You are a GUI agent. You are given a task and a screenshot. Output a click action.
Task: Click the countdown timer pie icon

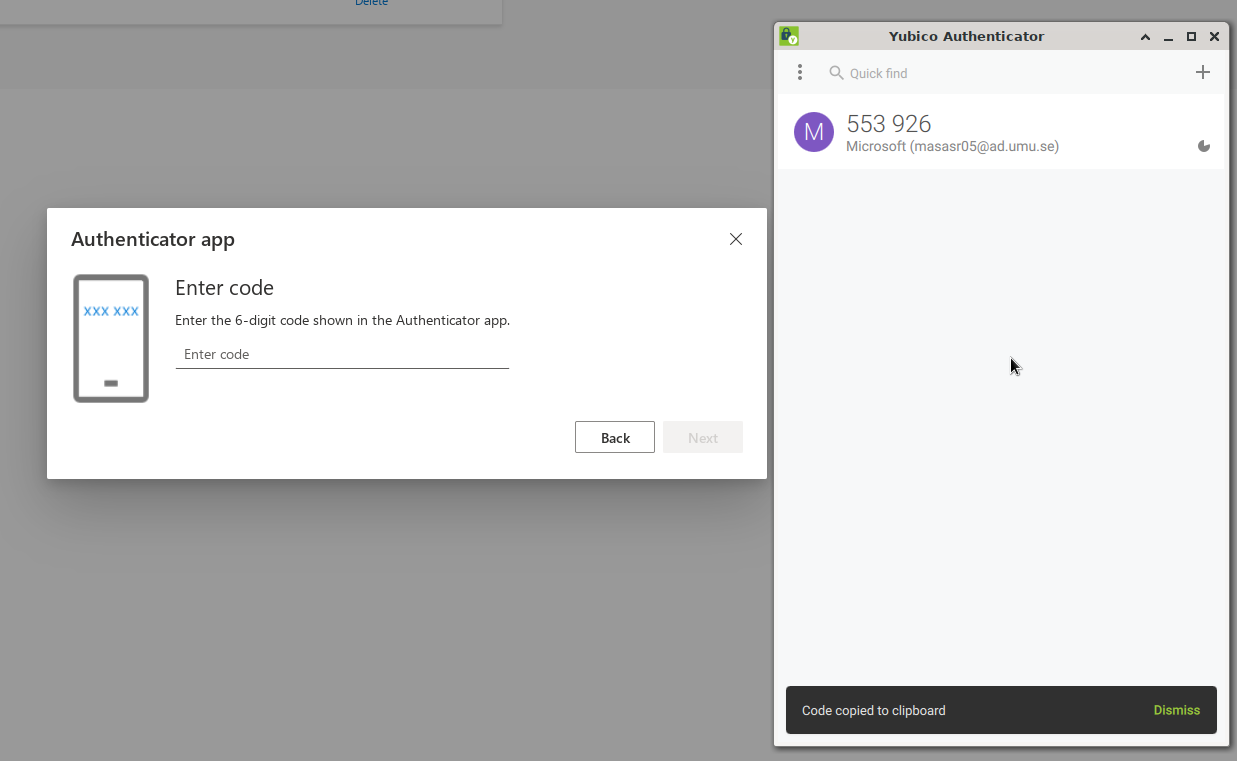1204,146
